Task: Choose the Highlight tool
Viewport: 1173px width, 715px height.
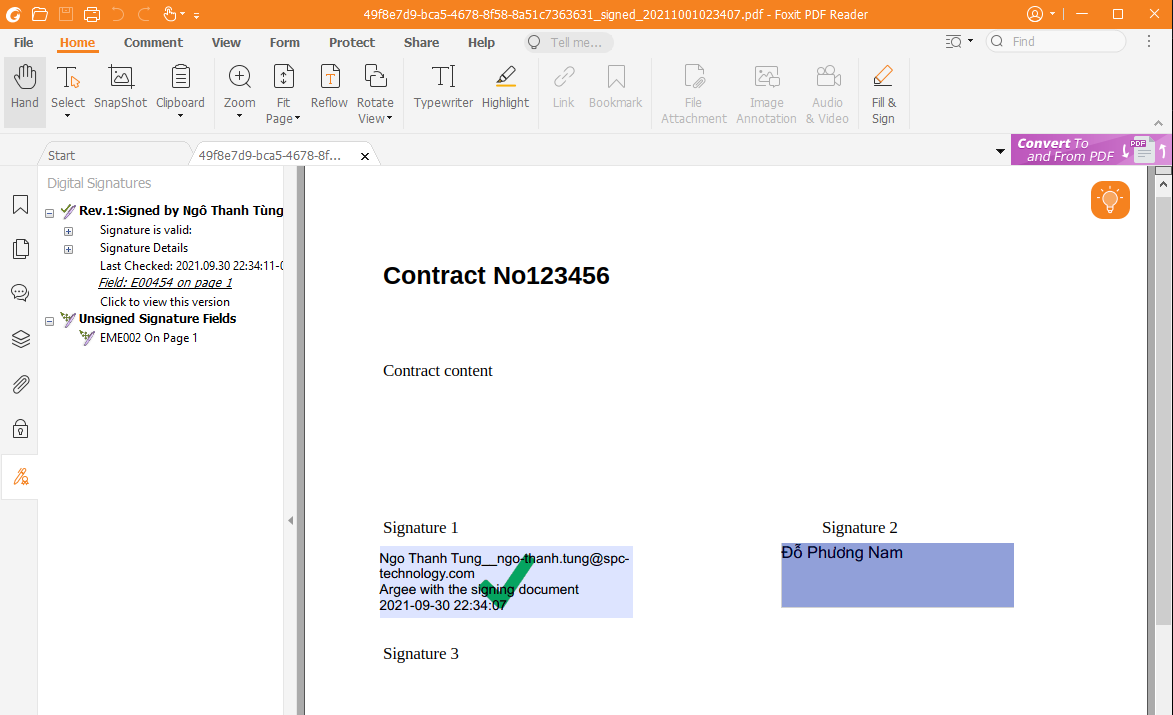Action: (x=505, y=88)
